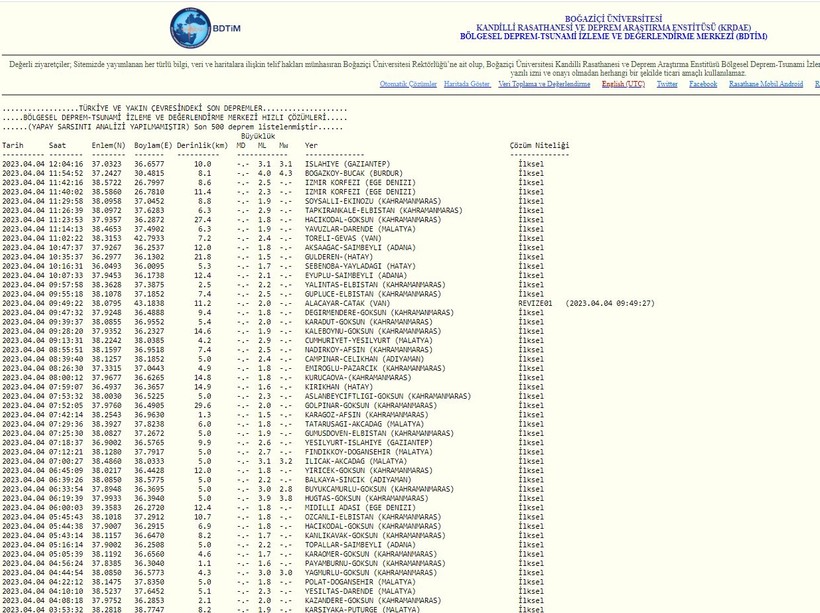Screen dimensions: 820x613
Task: Open the Haritada Göster link
Action: click(x=467, y=84)
